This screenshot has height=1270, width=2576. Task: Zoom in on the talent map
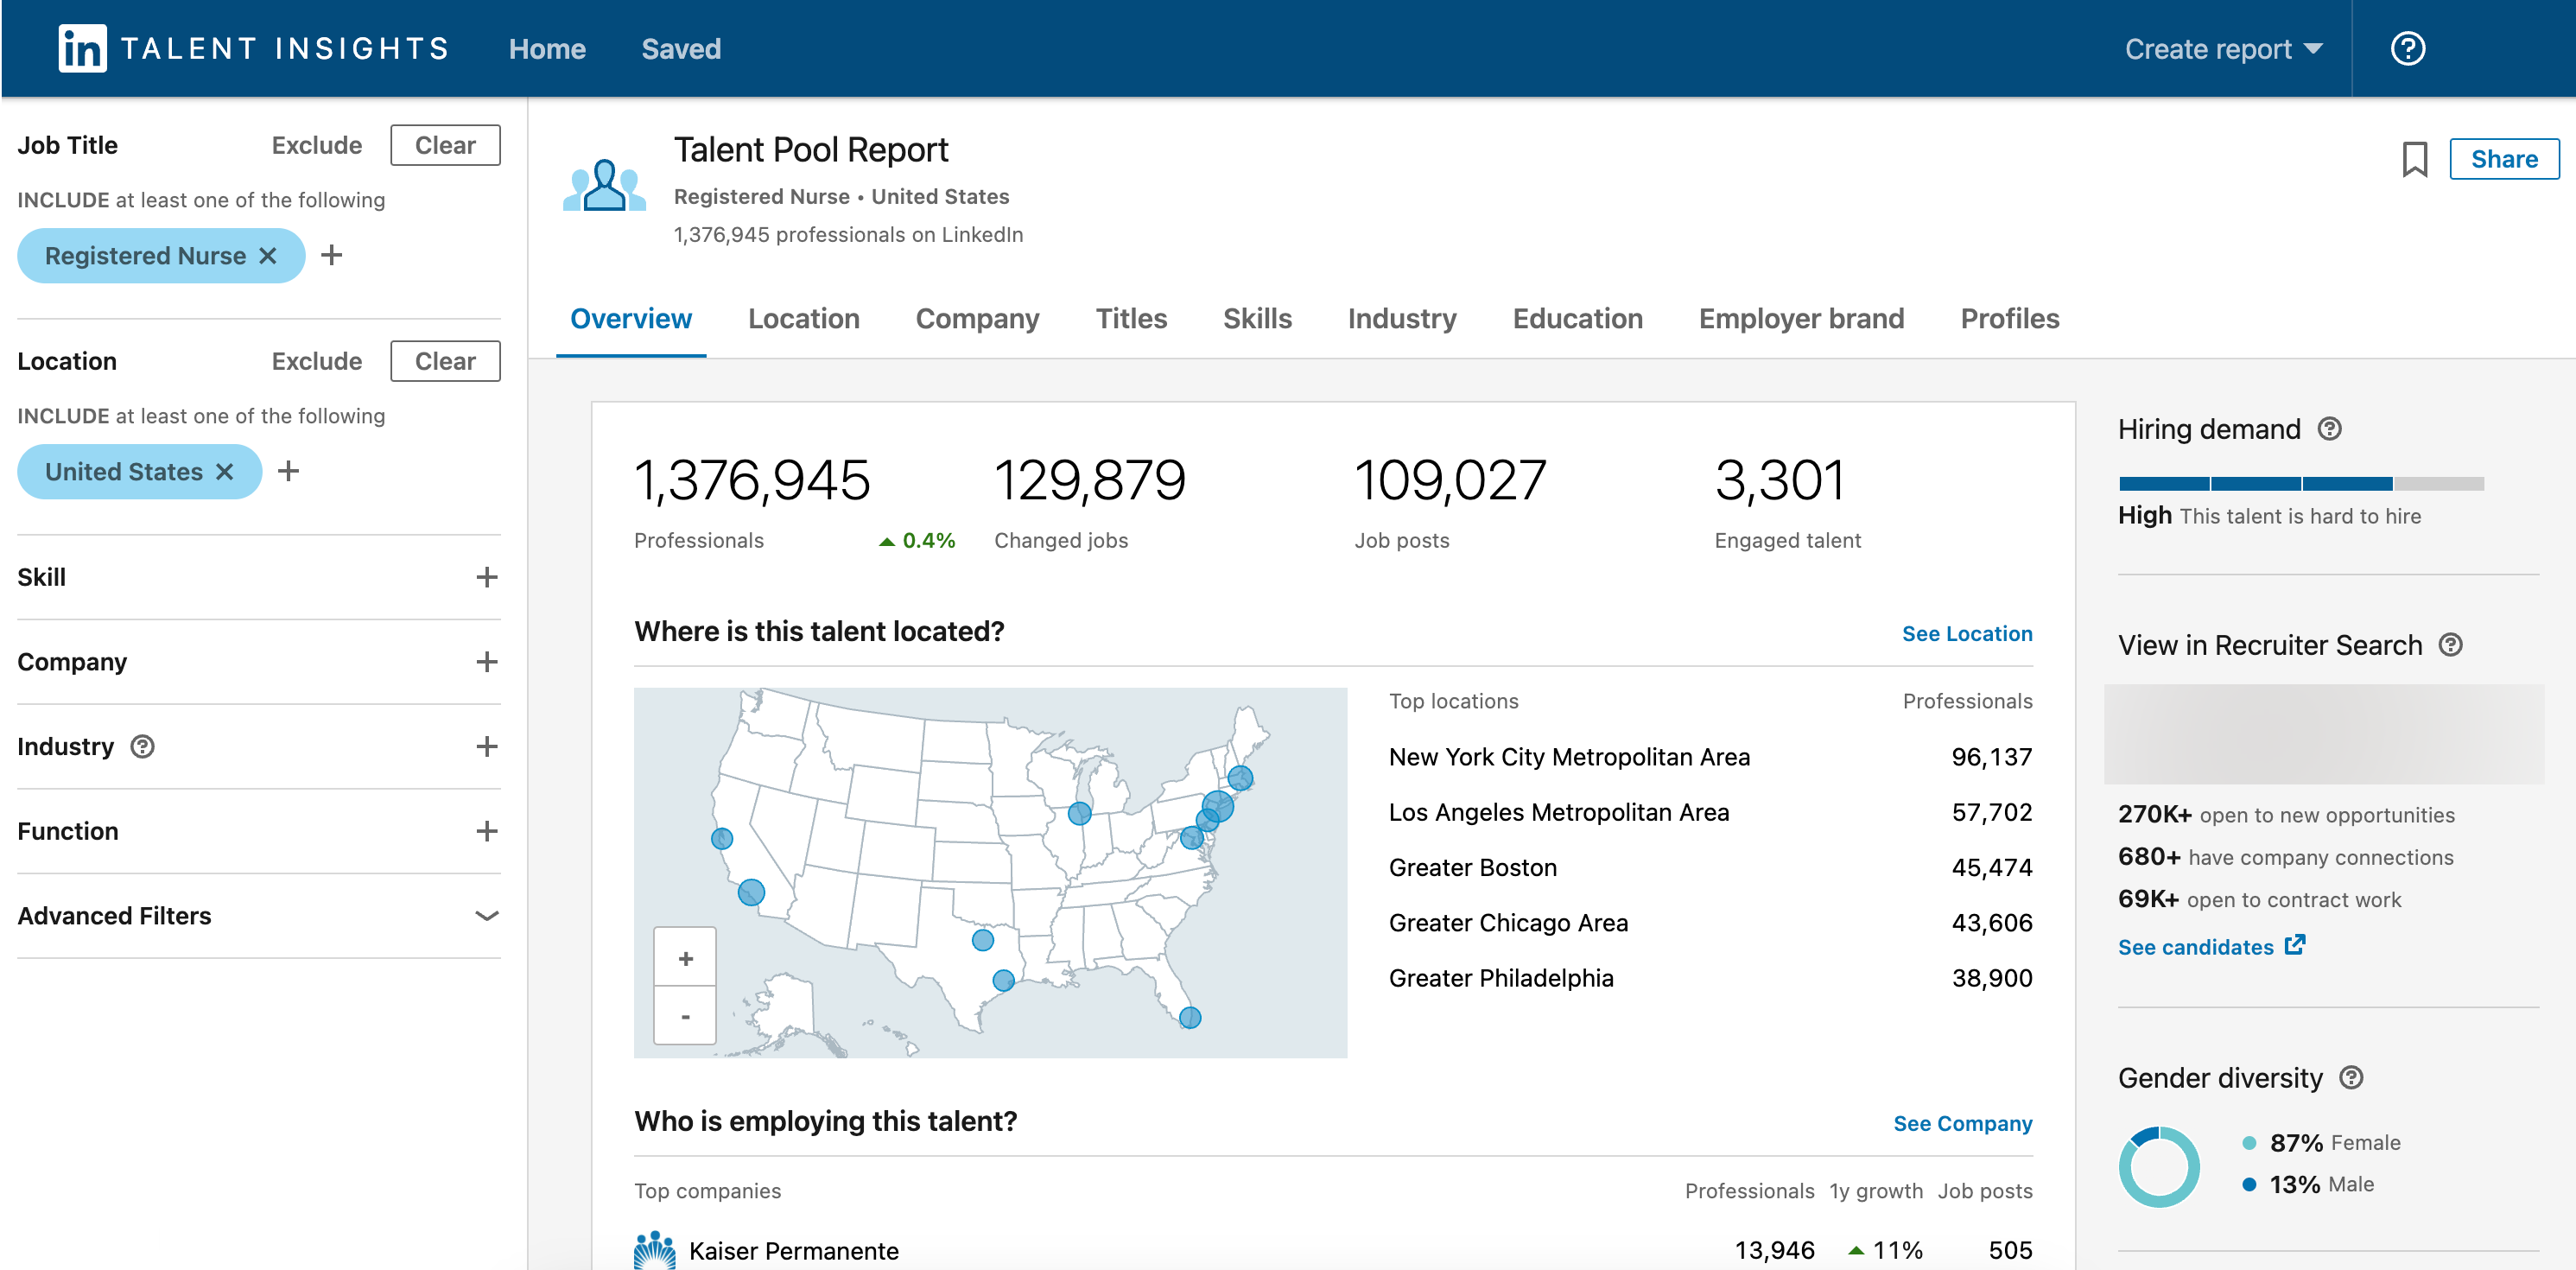coord(685,958)
